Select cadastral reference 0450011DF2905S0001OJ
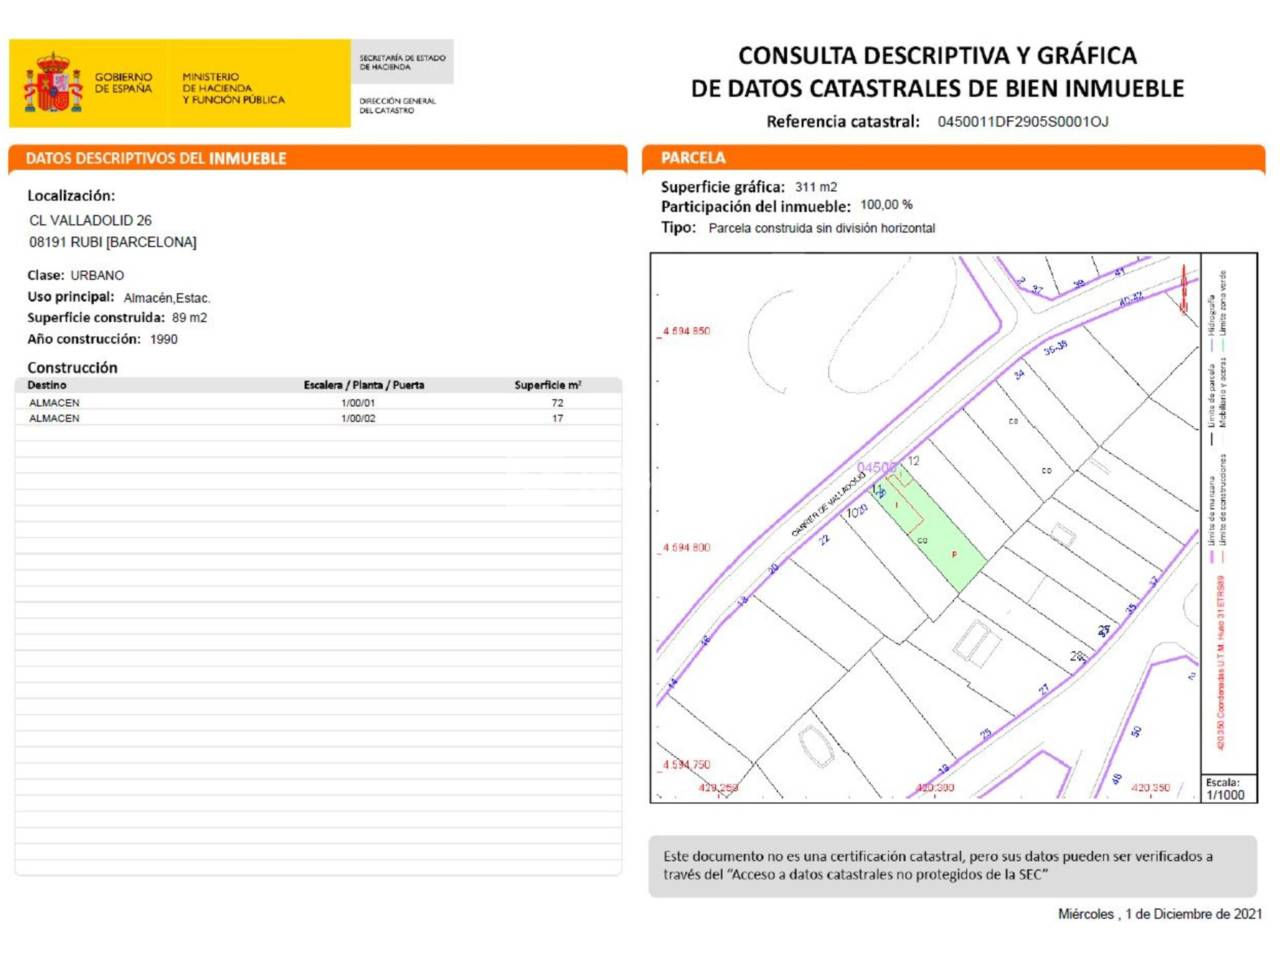The image size is (1280, 960). (x=1023, y=122)
